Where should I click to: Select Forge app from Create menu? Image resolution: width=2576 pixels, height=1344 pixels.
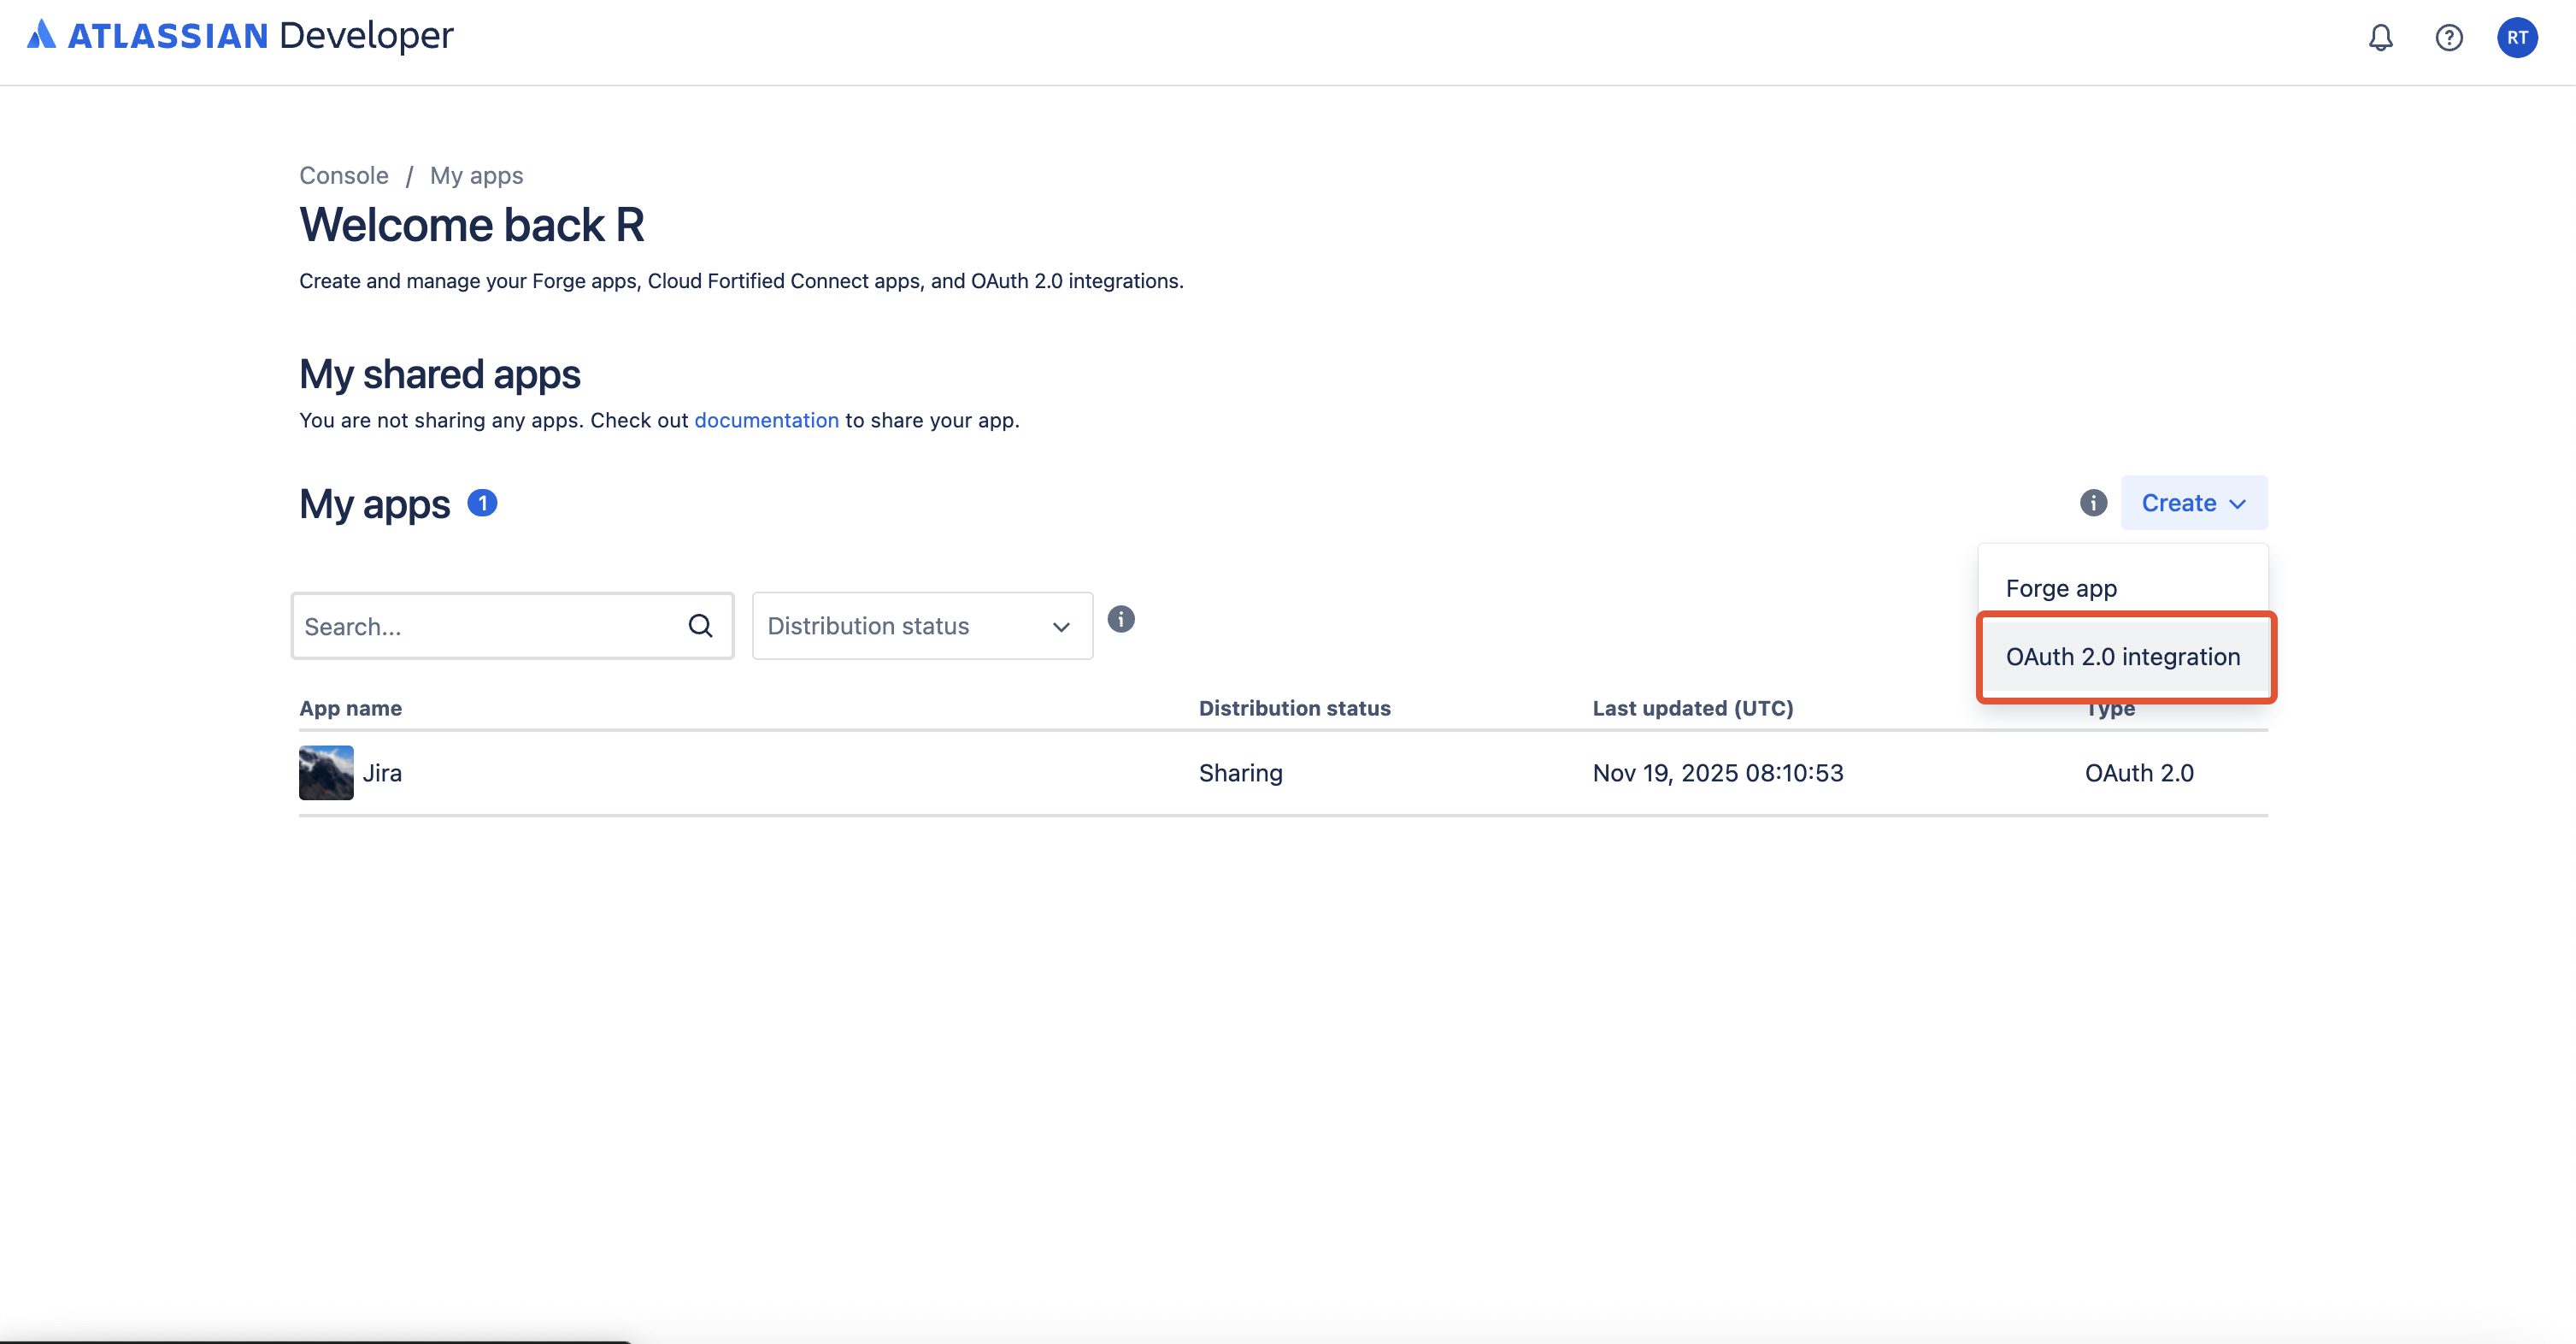[x=2061, y=588]
